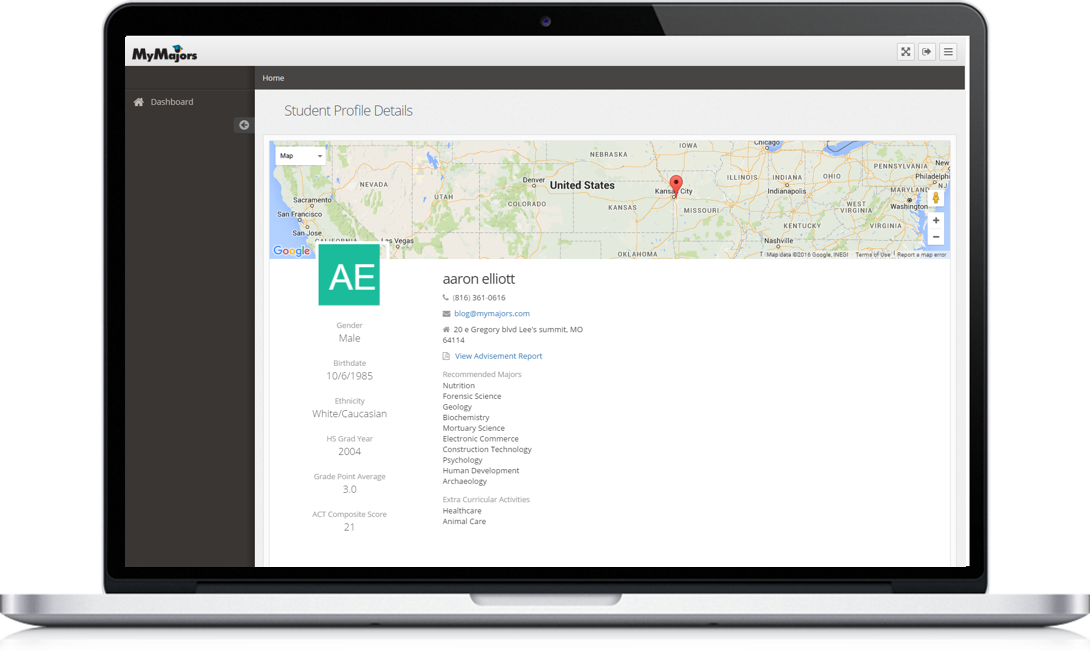Click the MyMajors logo
The image size is (1090, 651).
[165, 54]
